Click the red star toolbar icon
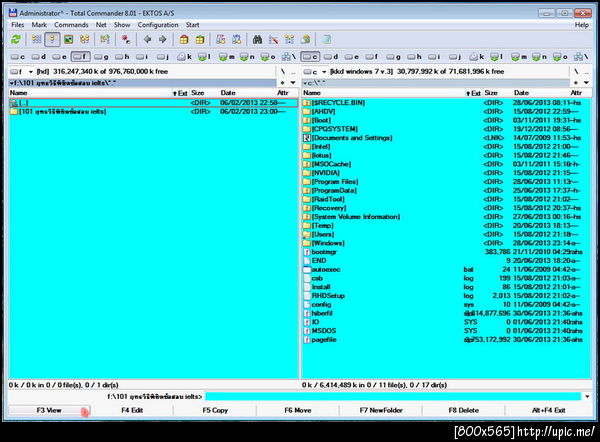The image size is (600, 442). tap(126, 39)
